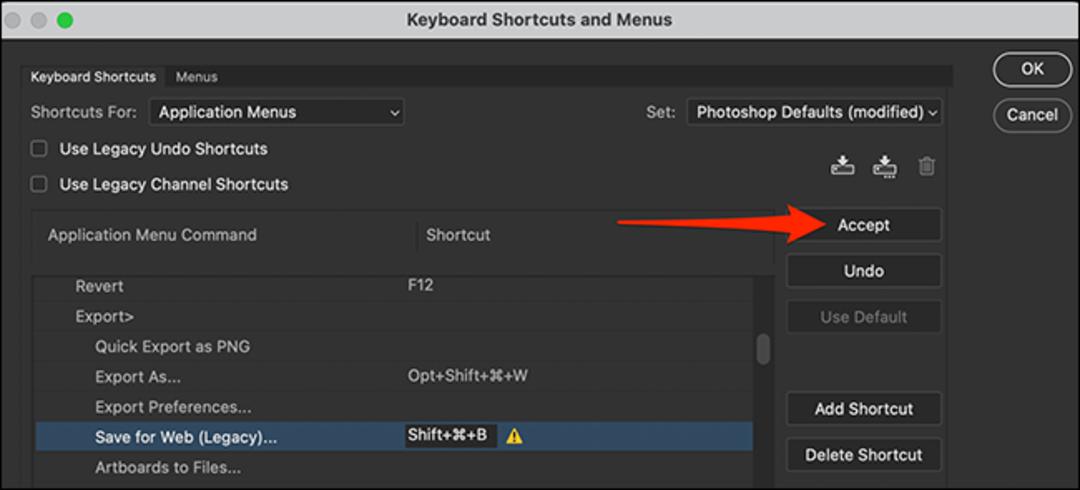Select the Export As... command row
Screen dimensions: 1080x490
pyautogui.click(x=394, y=376)
